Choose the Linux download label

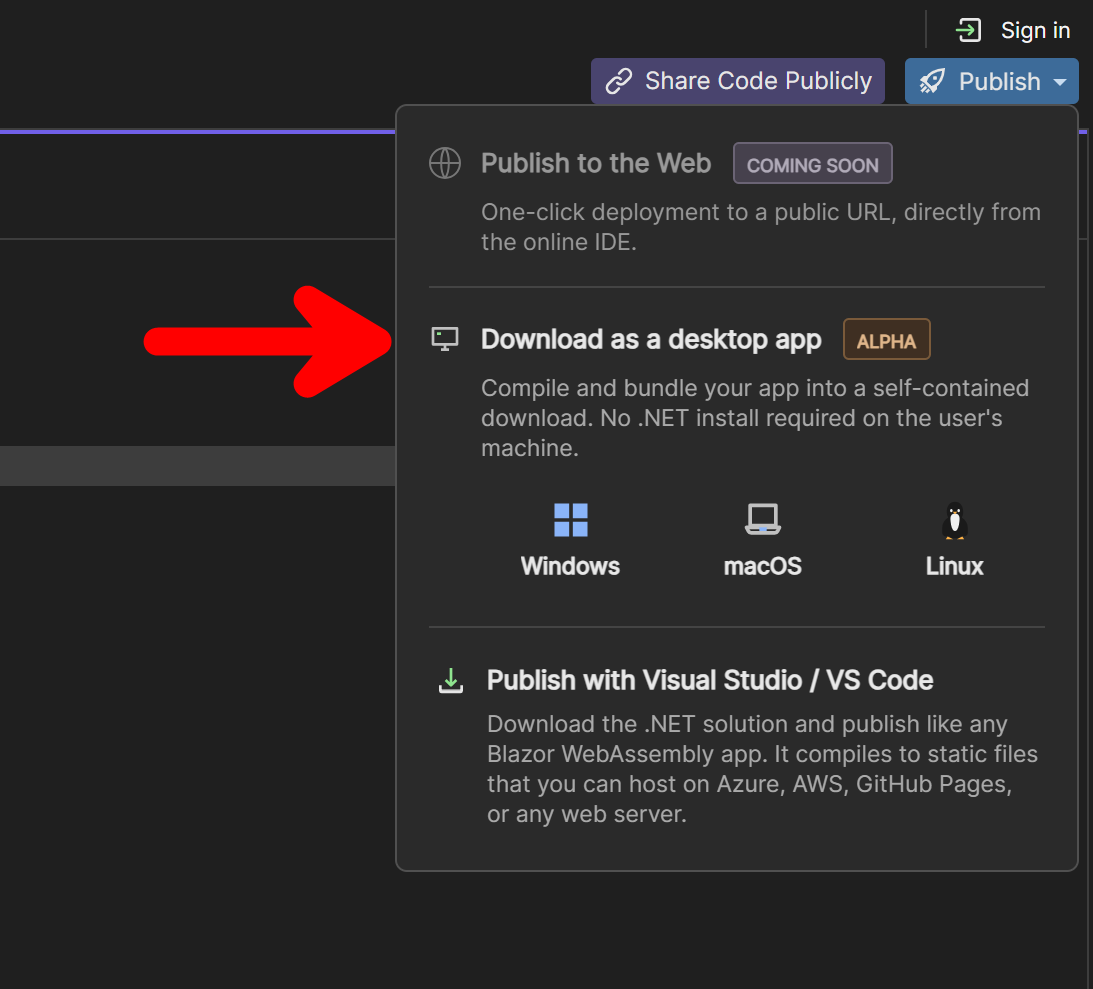[x=954, y=566]
